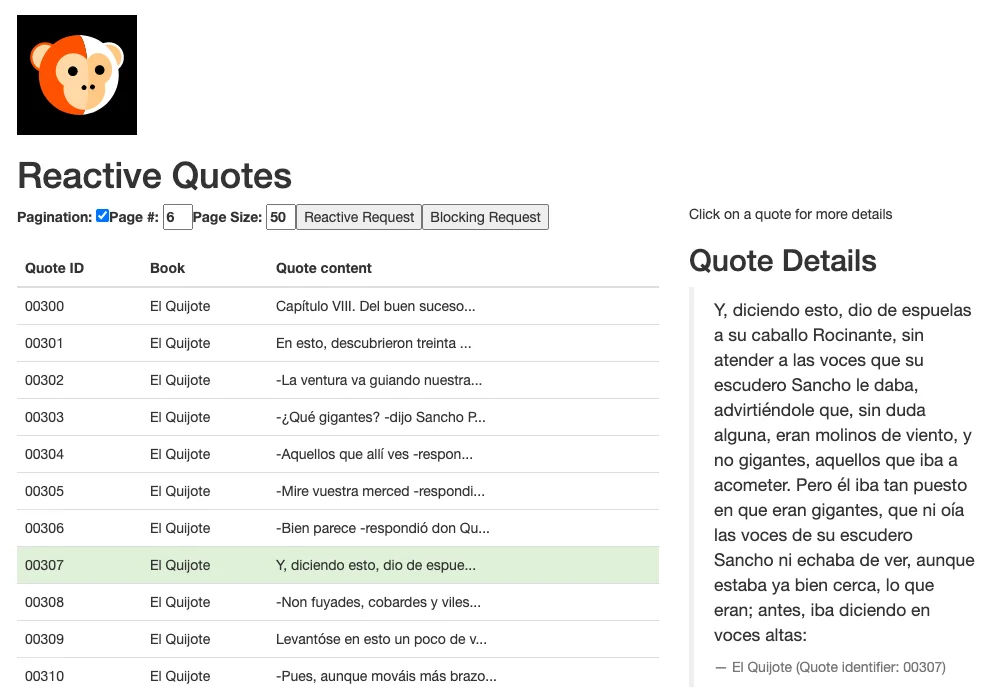This screenshot has width=1001, height=694.
Task: Select highlighted quote ID 00307
Action: [44, 566]
